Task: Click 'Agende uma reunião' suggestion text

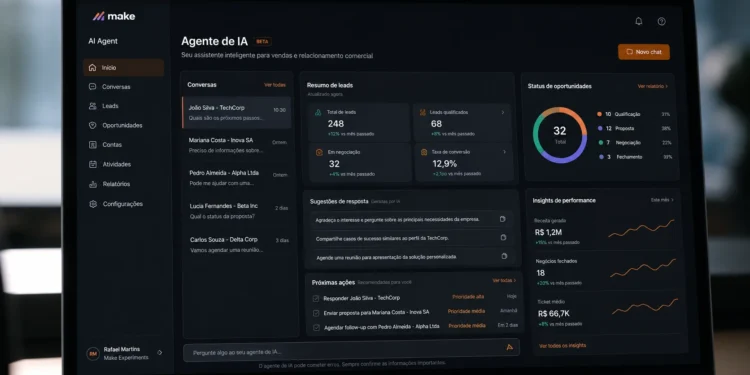Action: click(386, 257)
